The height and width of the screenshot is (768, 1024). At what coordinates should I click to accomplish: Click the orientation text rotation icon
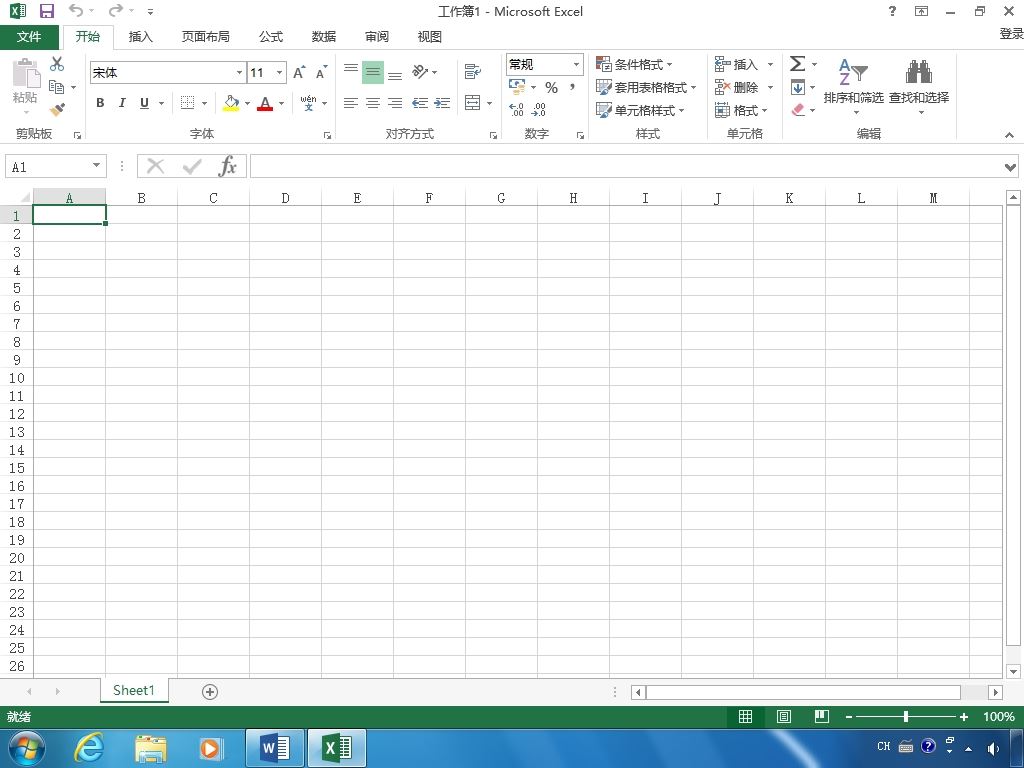420,71
